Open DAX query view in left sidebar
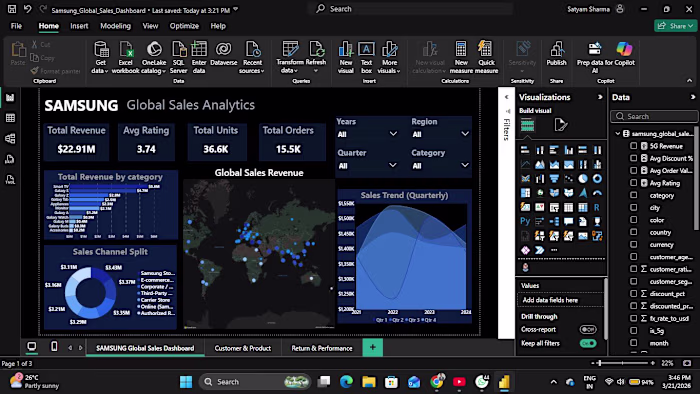 (10, 159)
